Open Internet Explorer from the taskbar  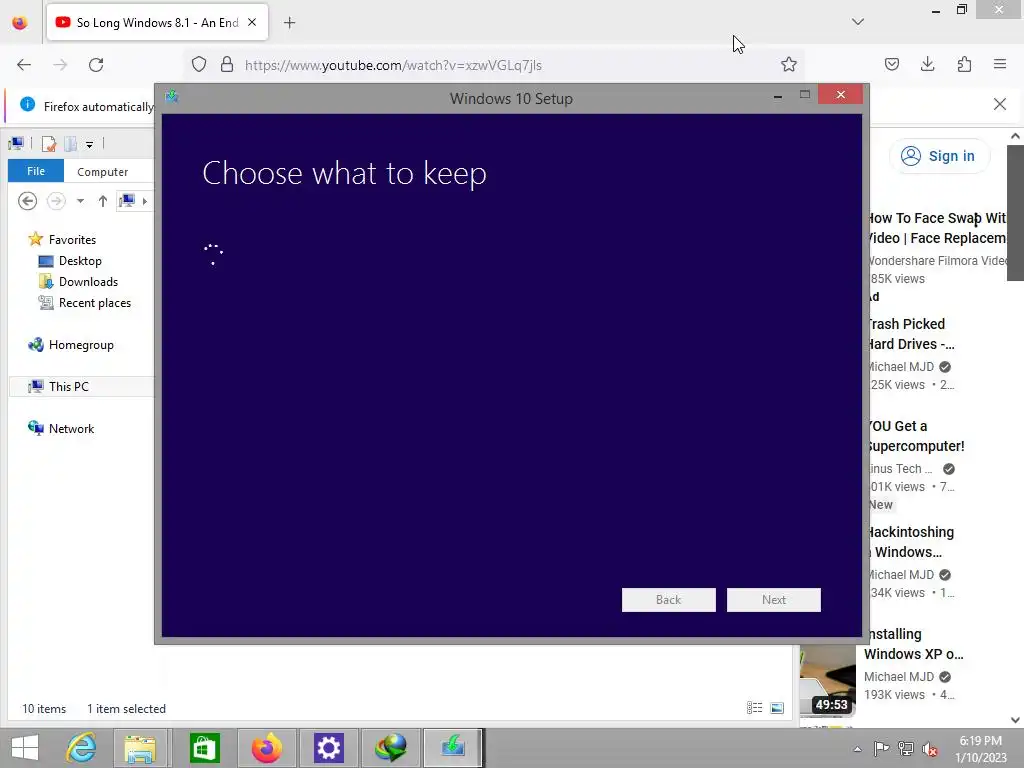[82, 748]
